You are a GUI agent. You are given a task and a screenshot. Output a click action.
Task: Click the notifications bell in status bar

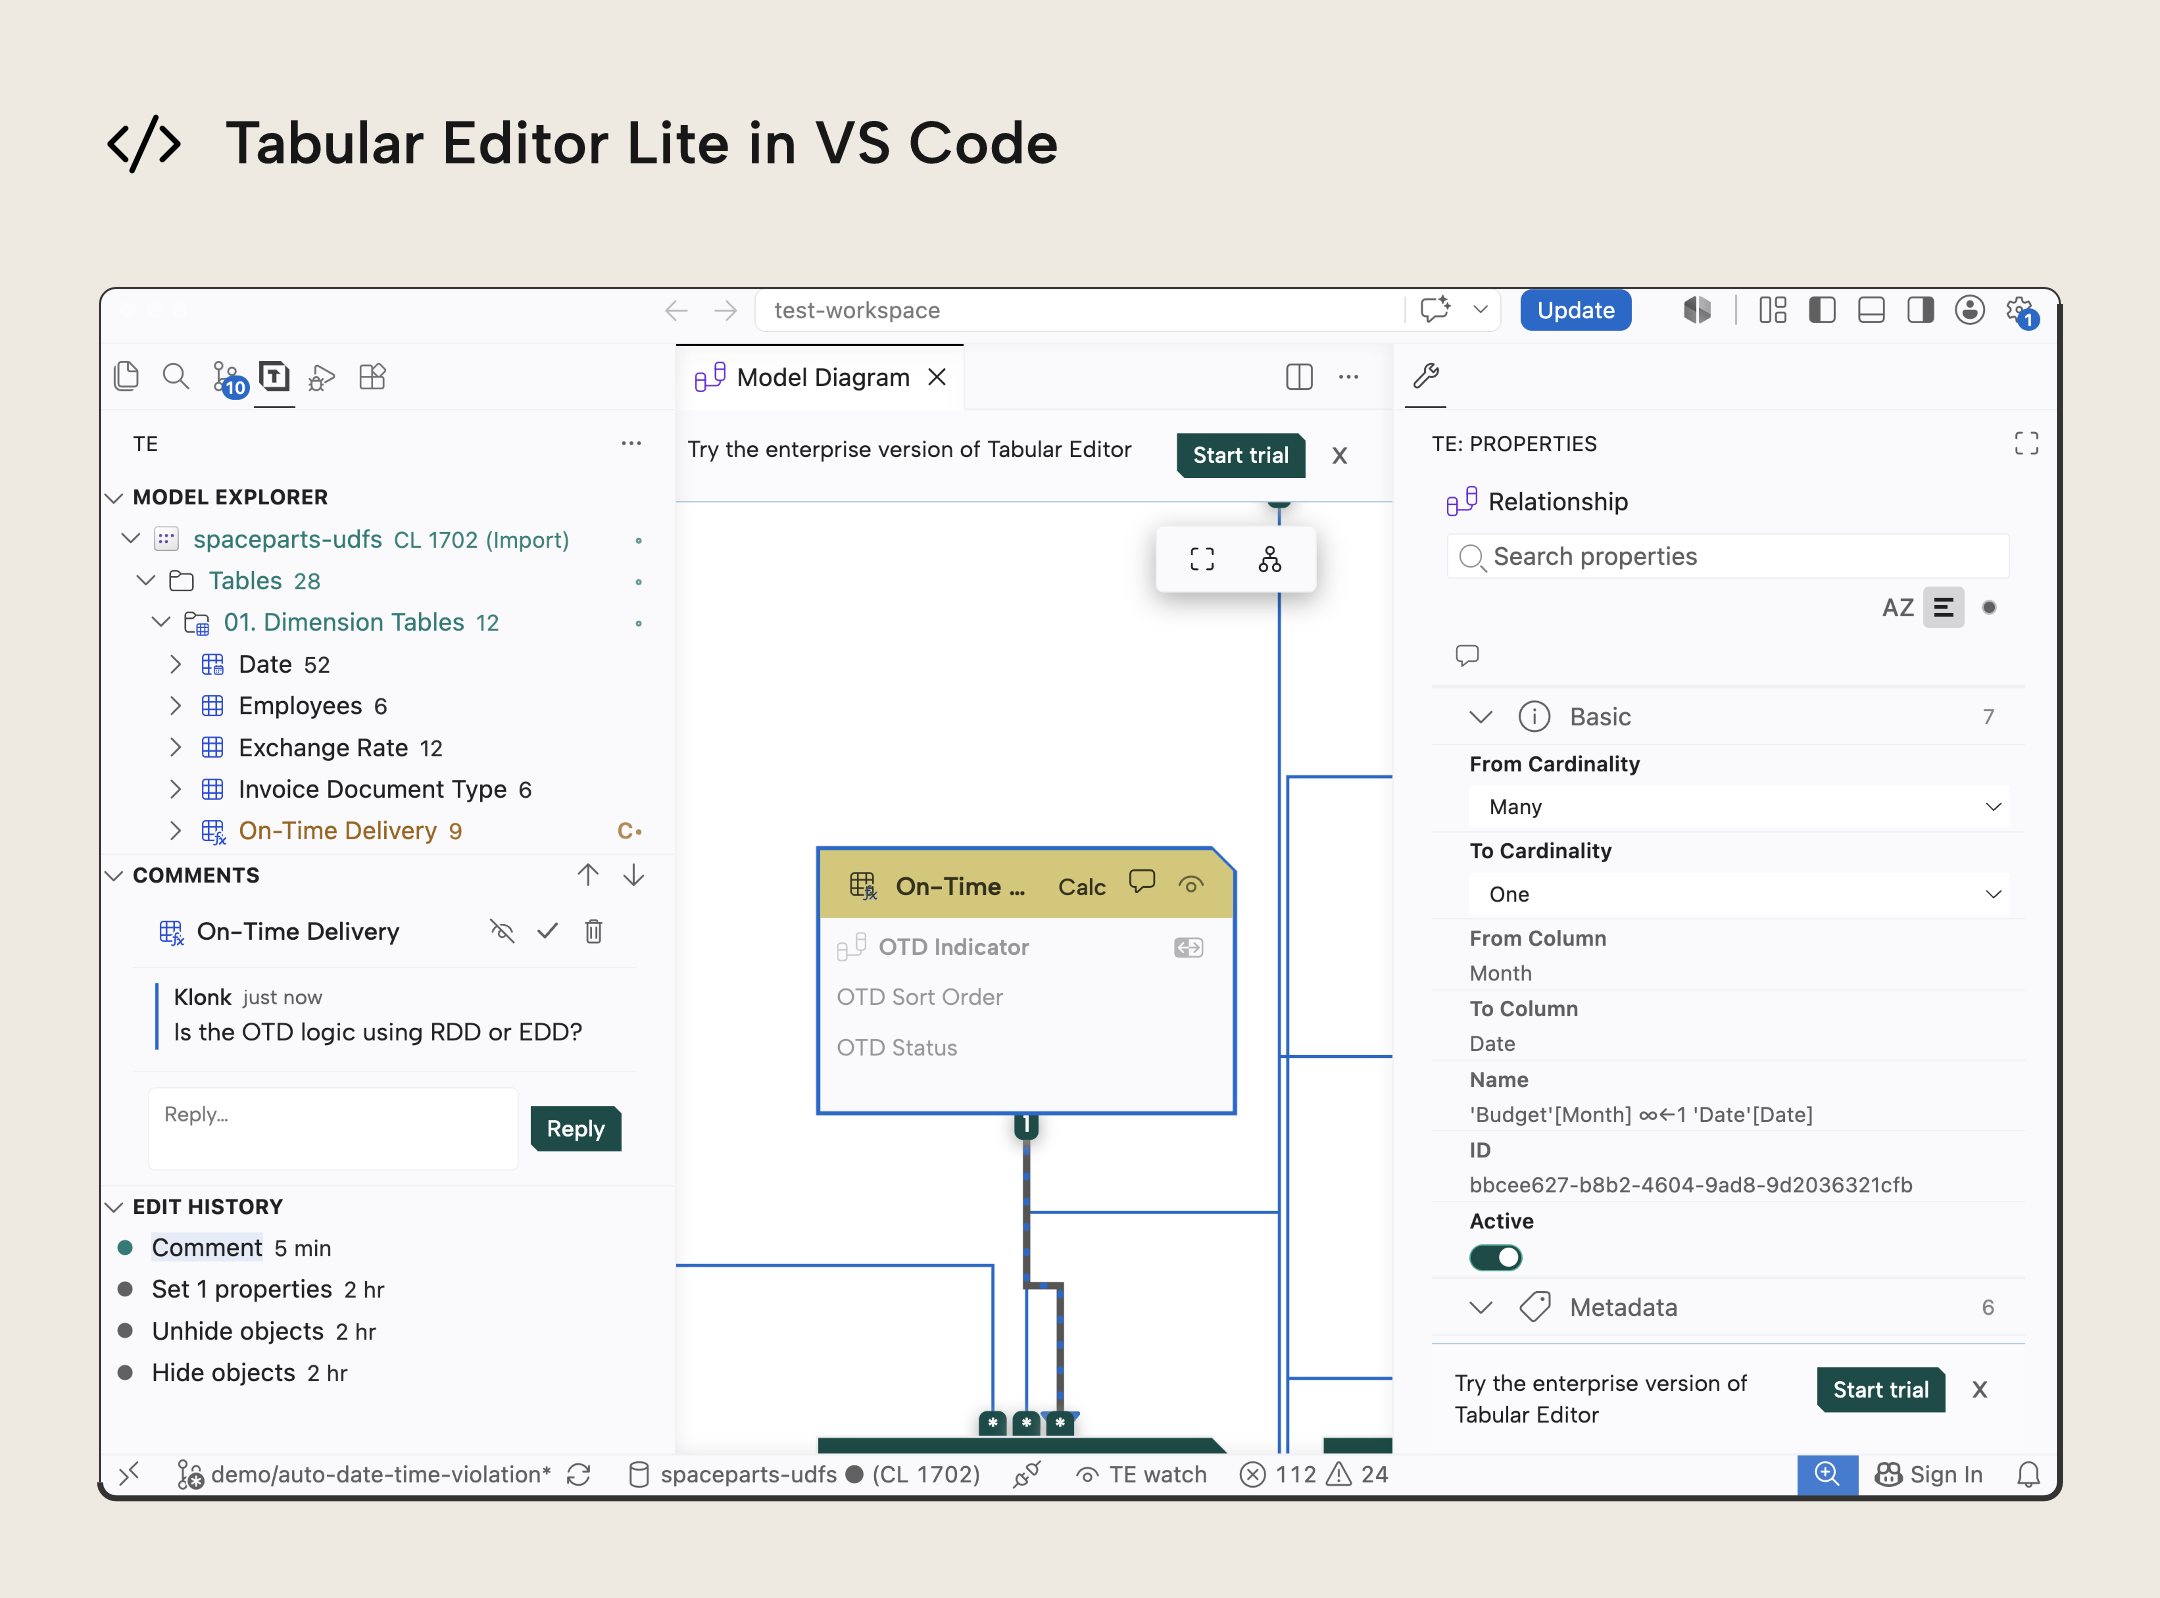(2028, 1474)
